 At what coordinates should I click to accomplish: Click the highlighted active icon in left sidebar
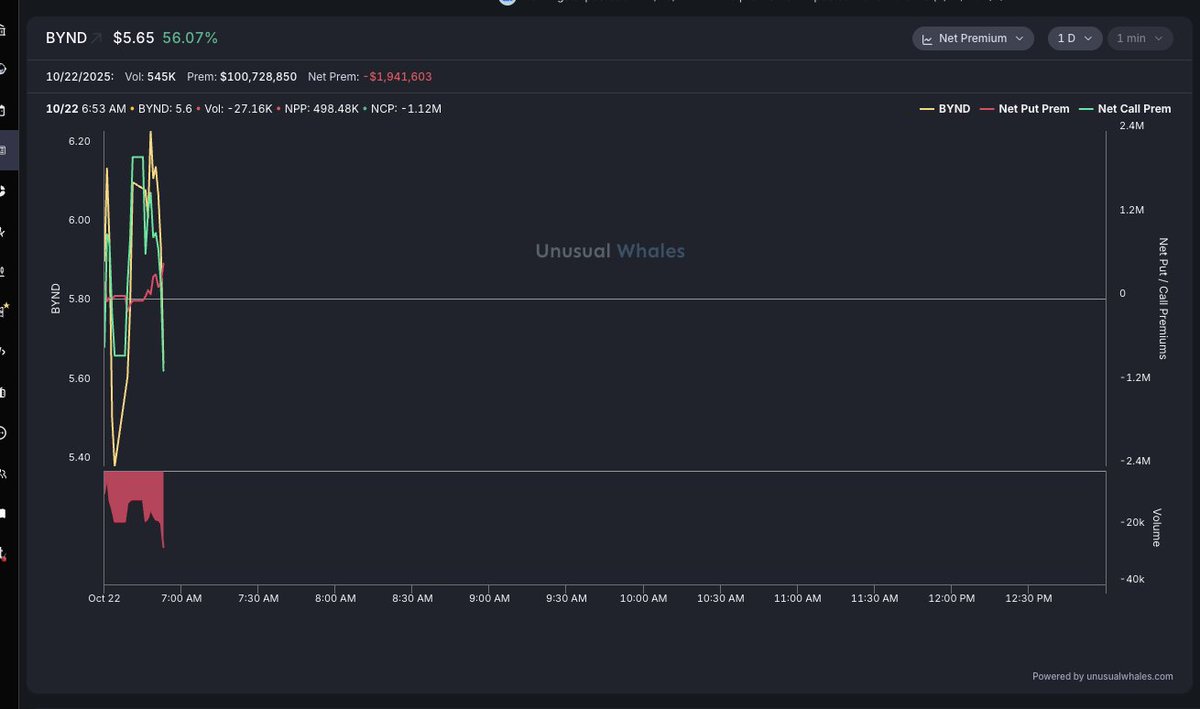pos(4,150)
